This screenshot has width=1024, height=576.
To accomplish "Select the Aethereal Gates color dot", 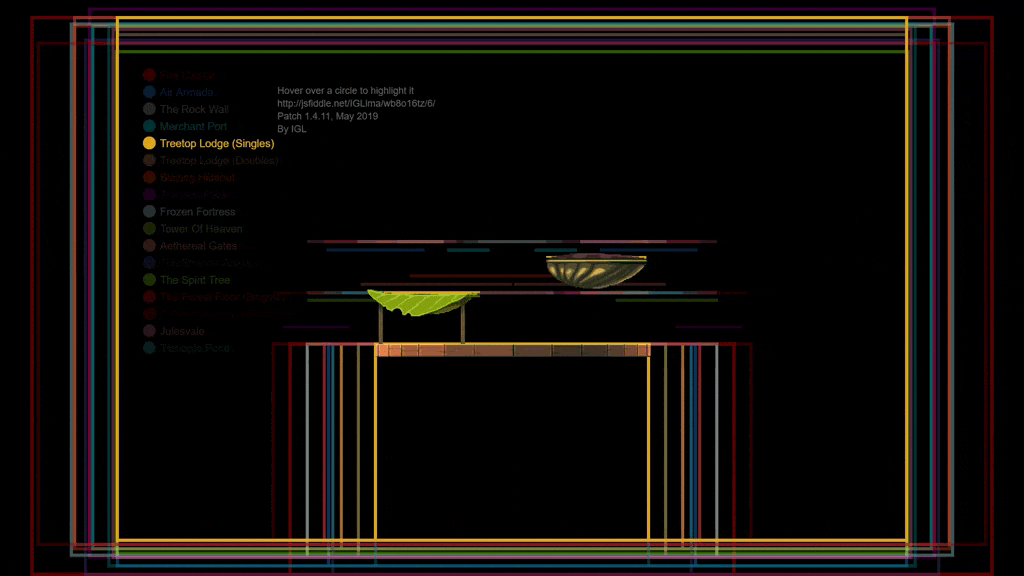I will [x=149, y=246].
